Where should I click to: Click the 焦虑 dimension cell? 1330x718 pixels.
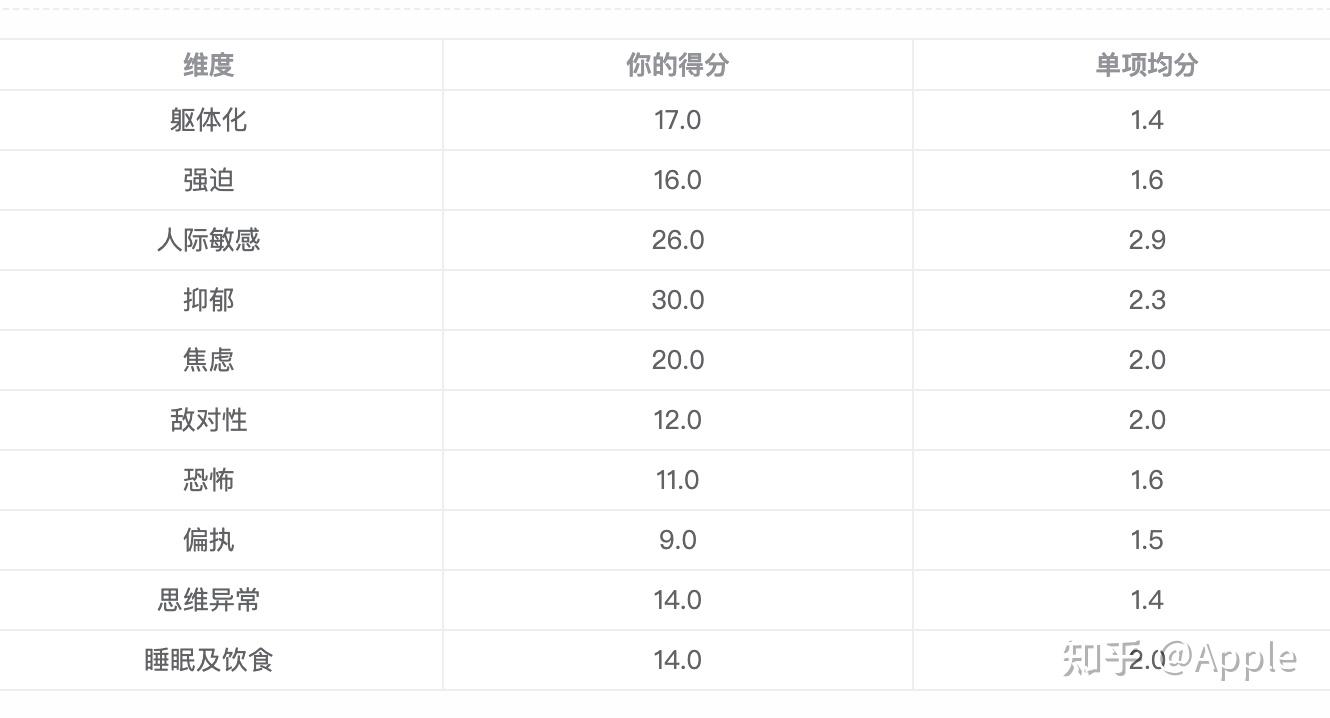[209, 360]
